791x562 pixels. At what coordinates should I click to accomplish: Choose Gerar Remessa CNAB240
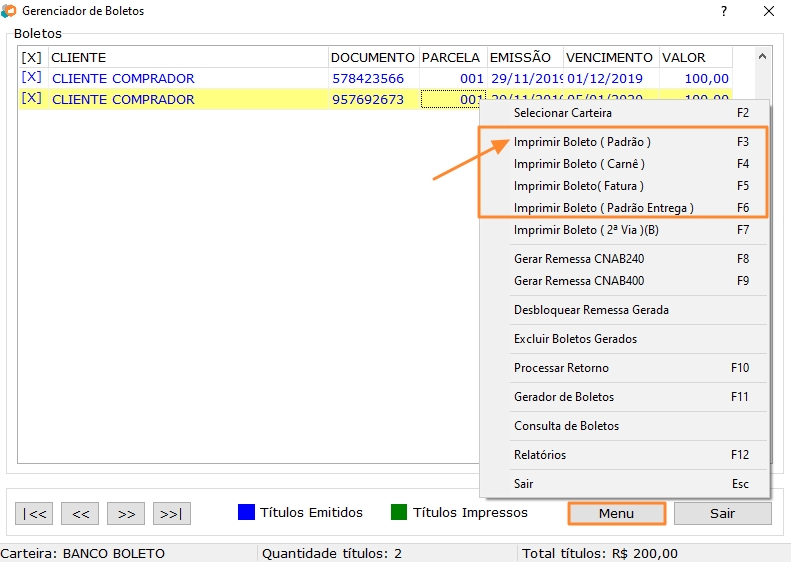(579, 259)
